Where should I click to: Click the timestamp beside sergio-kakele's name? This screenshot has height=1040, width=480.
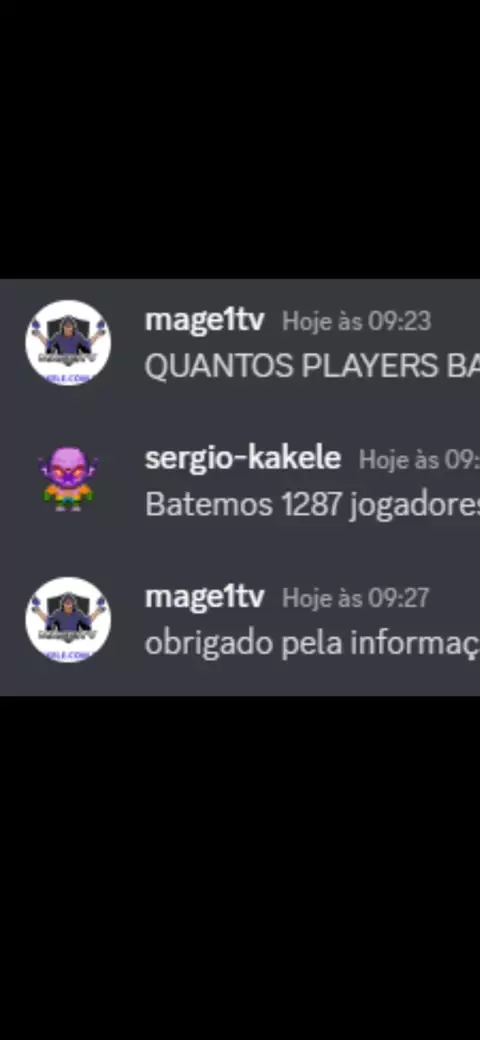pos(419,460)
